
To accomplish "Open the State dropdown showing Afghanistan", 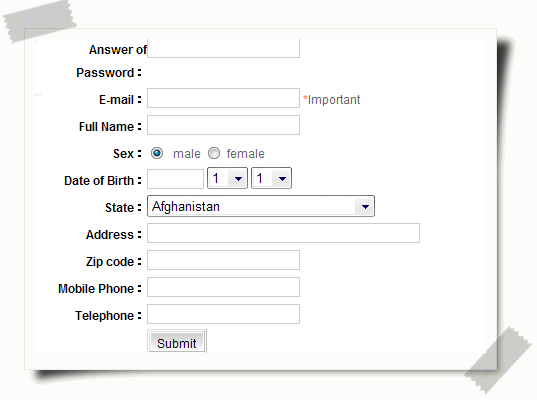I will coord(261,206).
